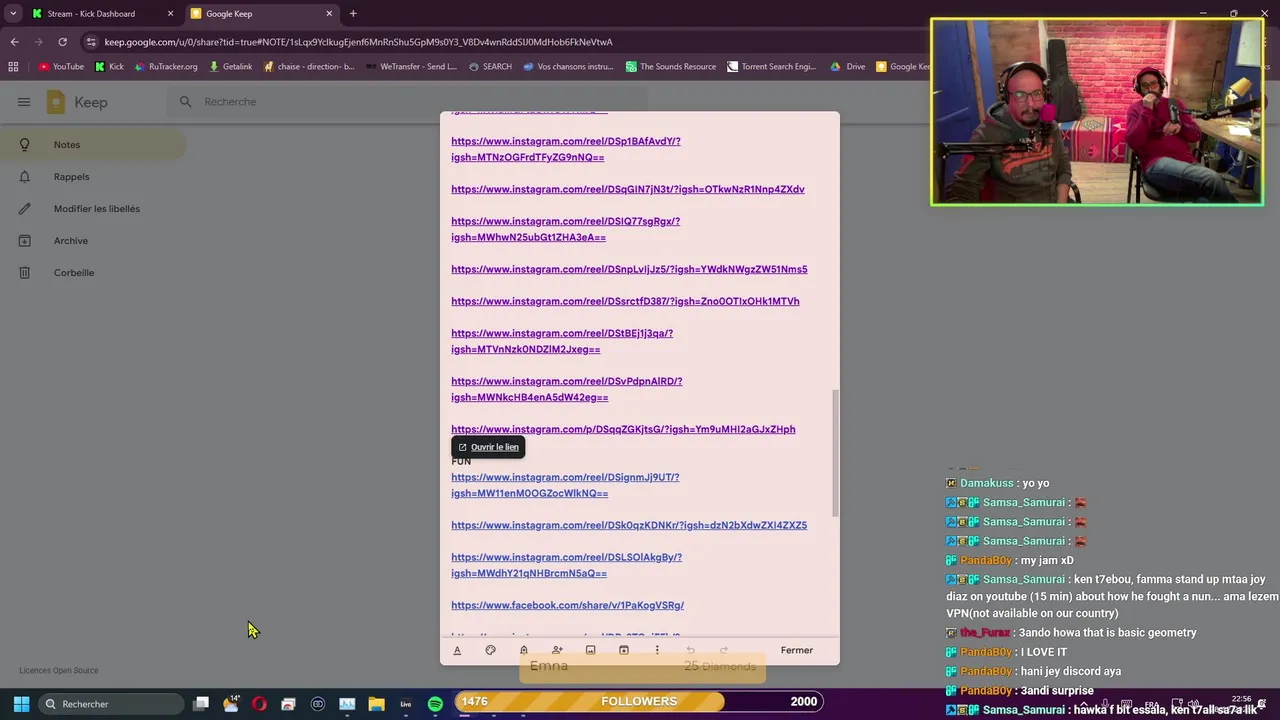Screen dimensions: 1280x720
Task: Click the taskbar Rechercher search box
Action: pos(110,704)
